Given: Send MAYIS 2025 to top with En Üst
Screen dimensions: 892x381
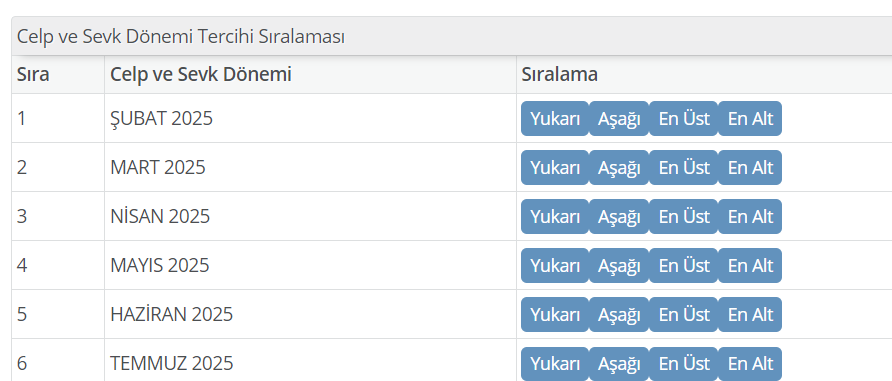Looking at the screenshot, I should tap(684, 265).
